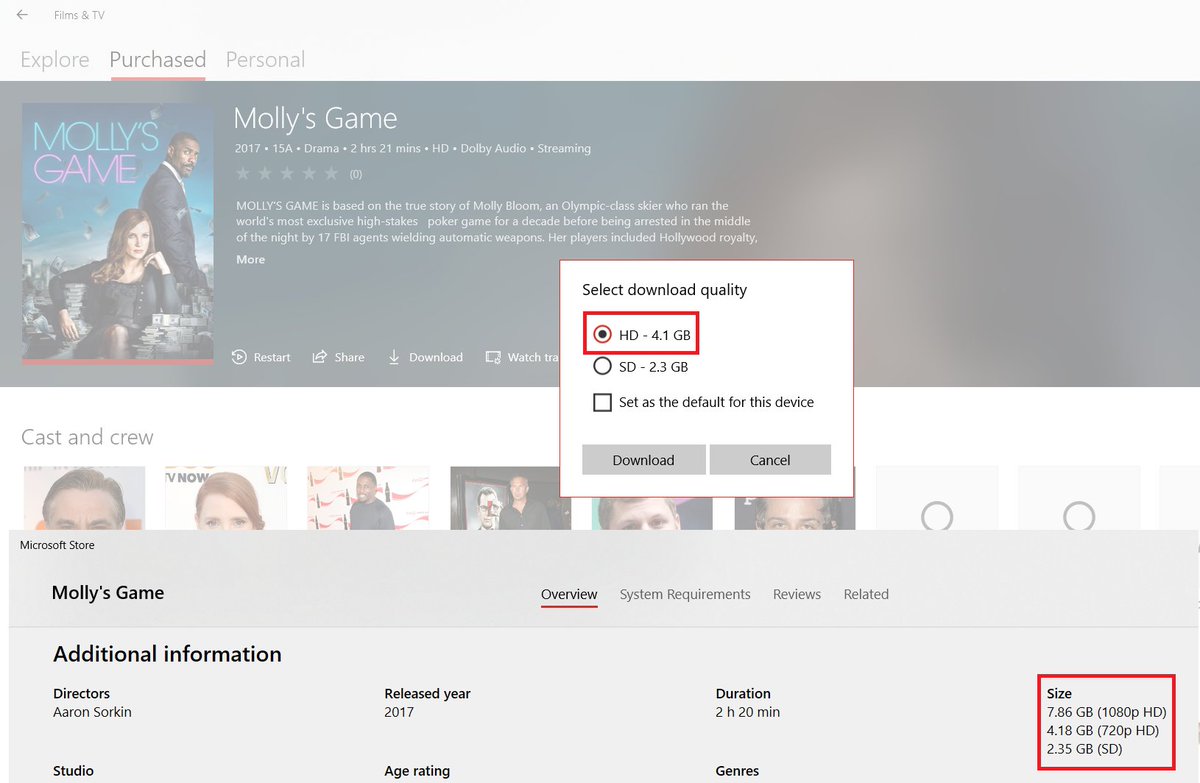Switch to the Personal tab
The height and width of the screenshot is (783, 1200).
point(265,60)
